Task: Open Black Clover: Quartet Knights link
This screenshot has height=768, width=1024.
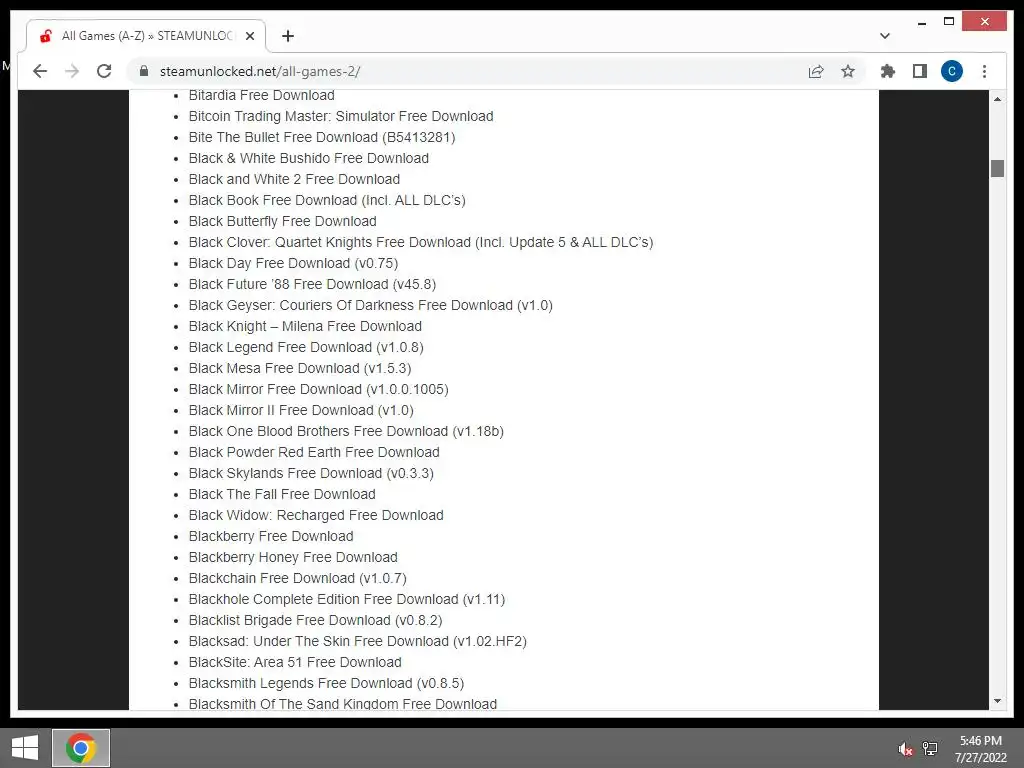Action: tap(421, 242)
